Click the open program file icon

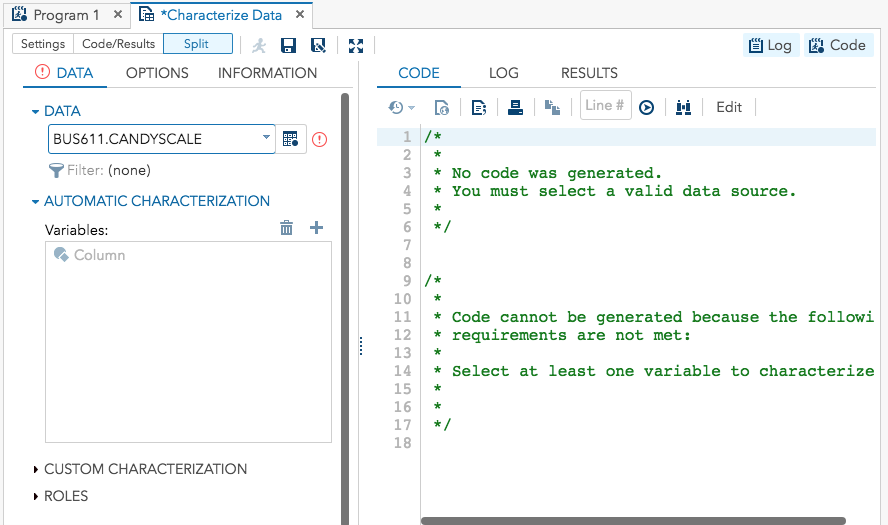pos(442,107)
